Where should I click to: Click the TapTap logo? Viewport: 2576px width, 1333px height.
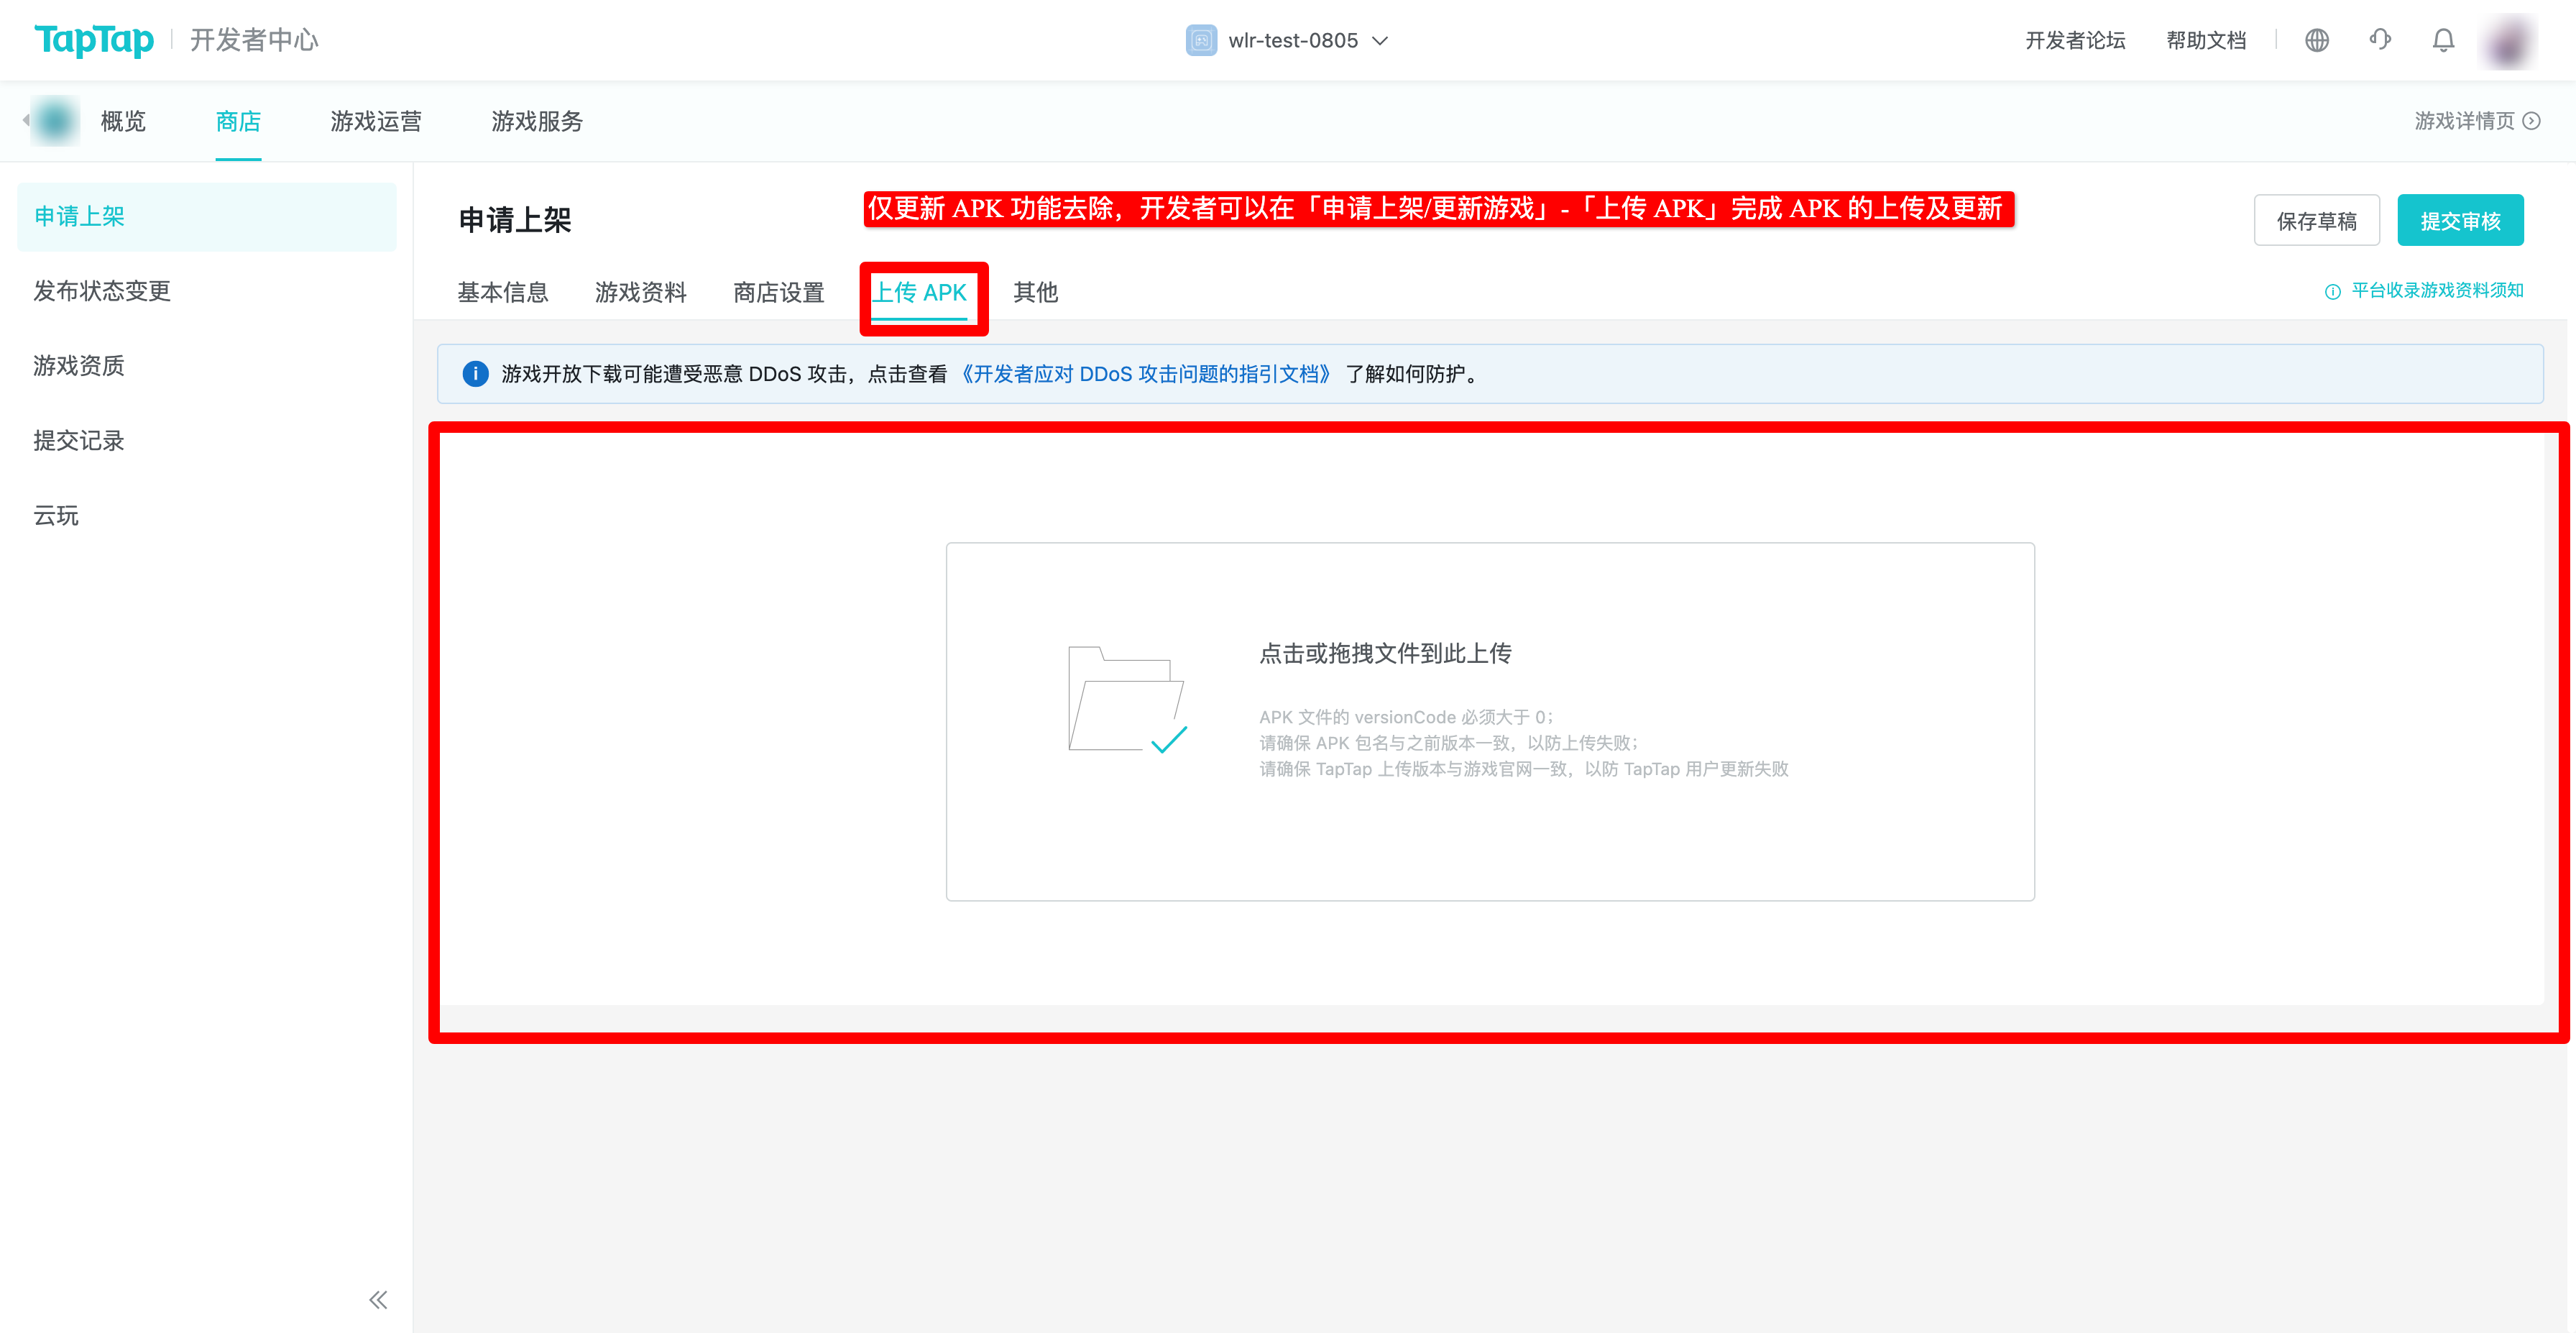[94, 40]
